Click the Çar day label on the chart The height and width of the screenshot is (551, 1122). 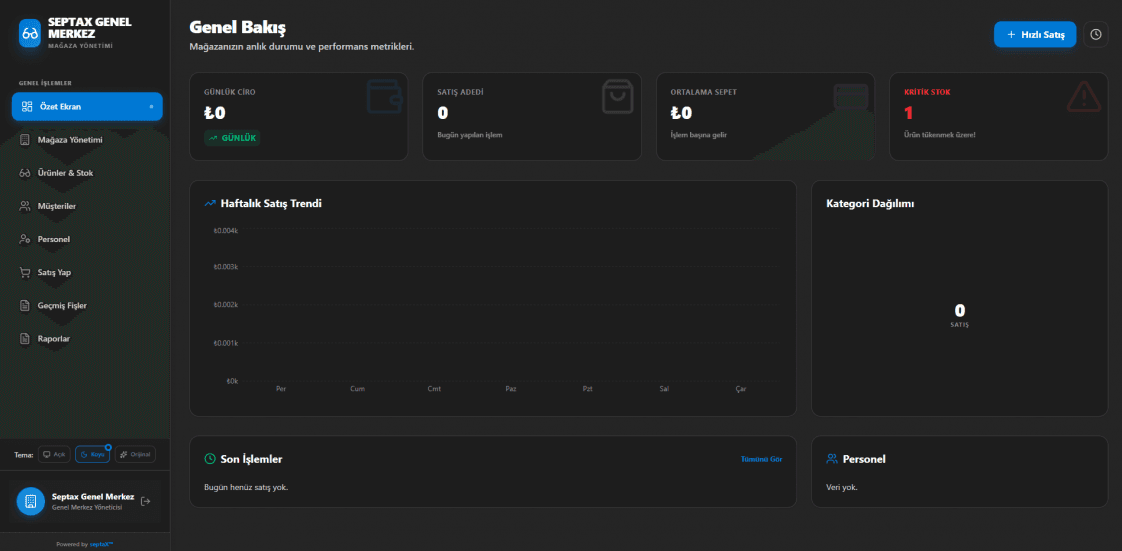click(741, 389)
